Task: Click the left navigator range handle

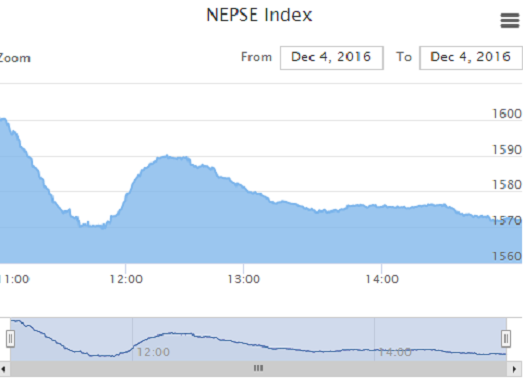Action: pyautogui.click(x=10, y=339)
